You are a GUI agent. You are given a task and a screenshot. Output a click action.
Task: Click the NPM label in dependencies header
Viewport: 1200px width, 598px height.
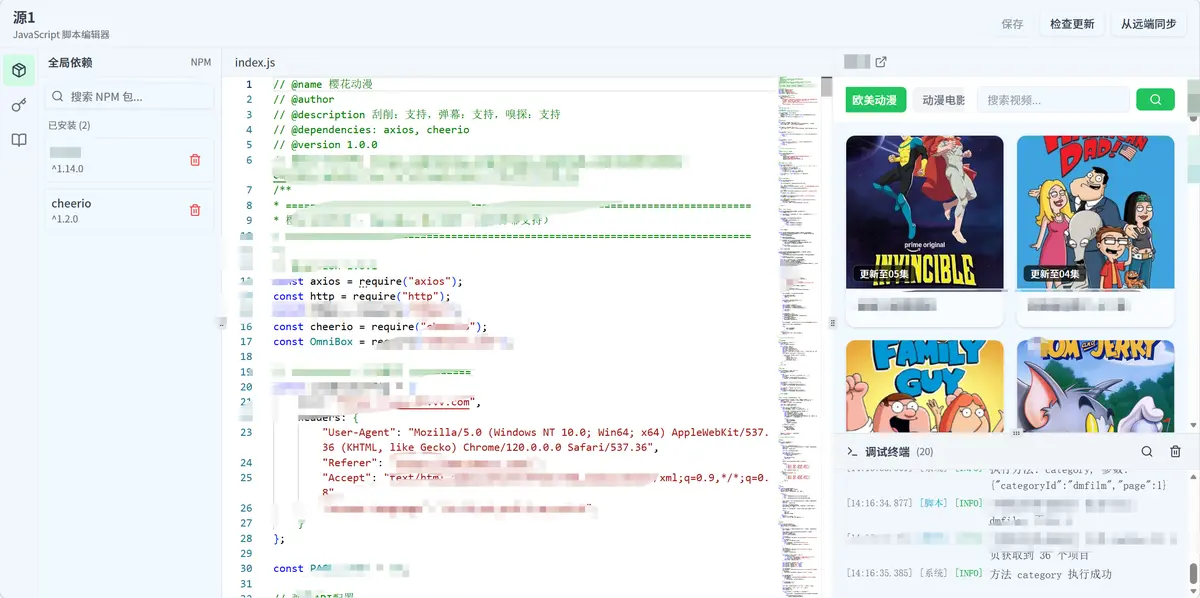tap(201, 62)
